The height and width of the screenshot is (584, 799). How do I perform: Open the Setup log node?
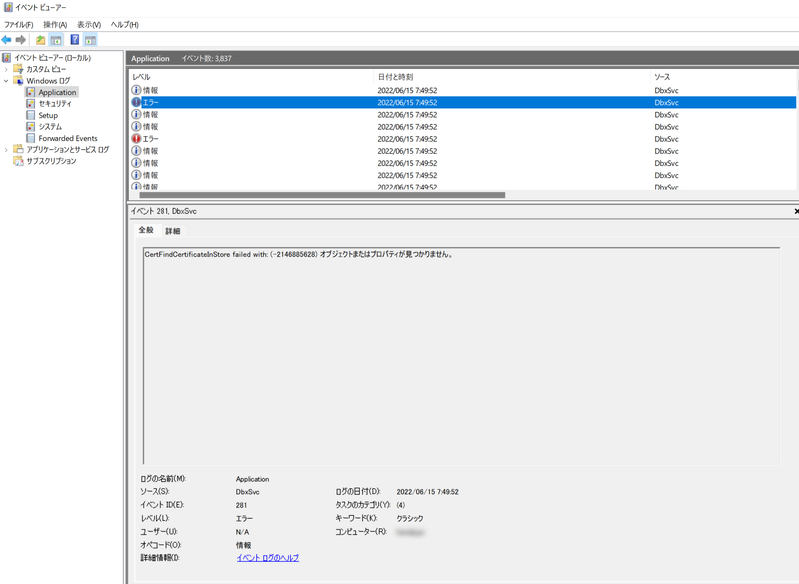(48, 115)
